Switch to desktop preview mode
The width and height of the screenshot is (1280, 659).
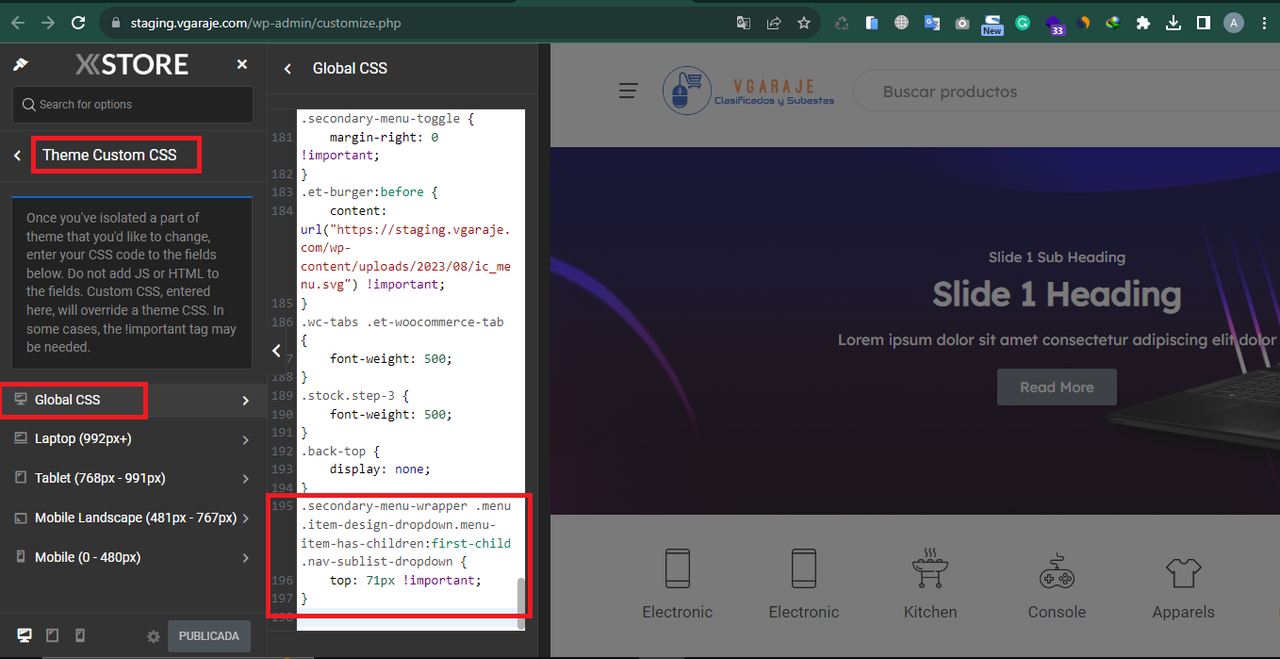click(x=24, y=635)
